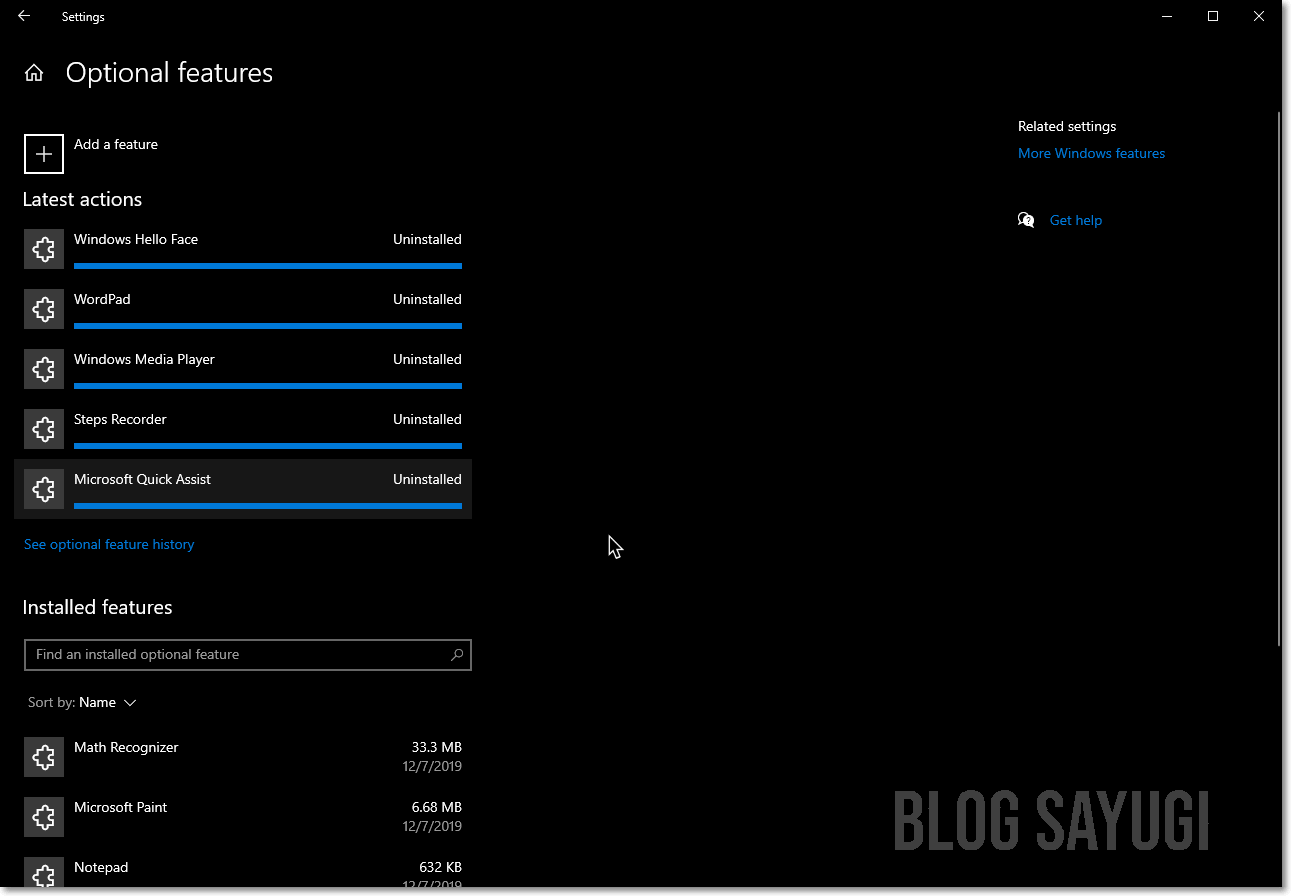This screenshot has width=1291, height=896.
Task: Click the plus icon to add feature
Action: pos(44,154)
